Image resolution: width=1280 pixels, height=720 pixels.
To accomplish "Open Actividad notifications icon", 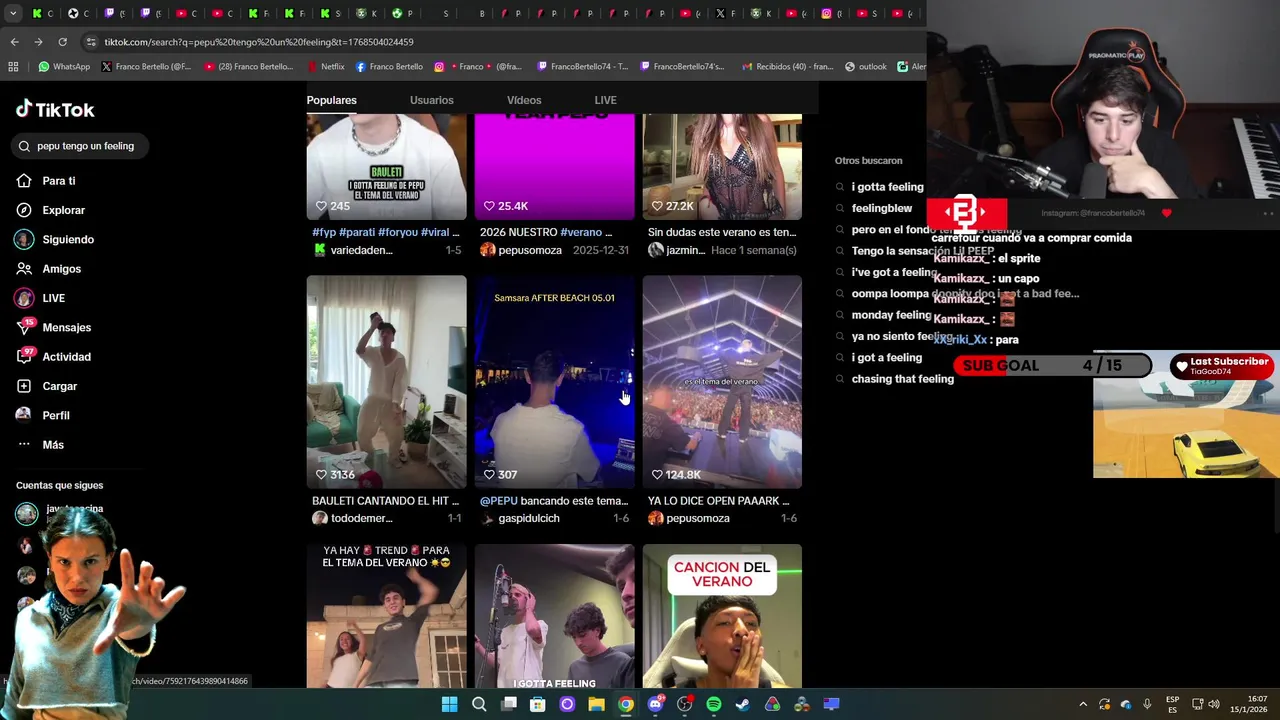I will [x=25, y=356].
